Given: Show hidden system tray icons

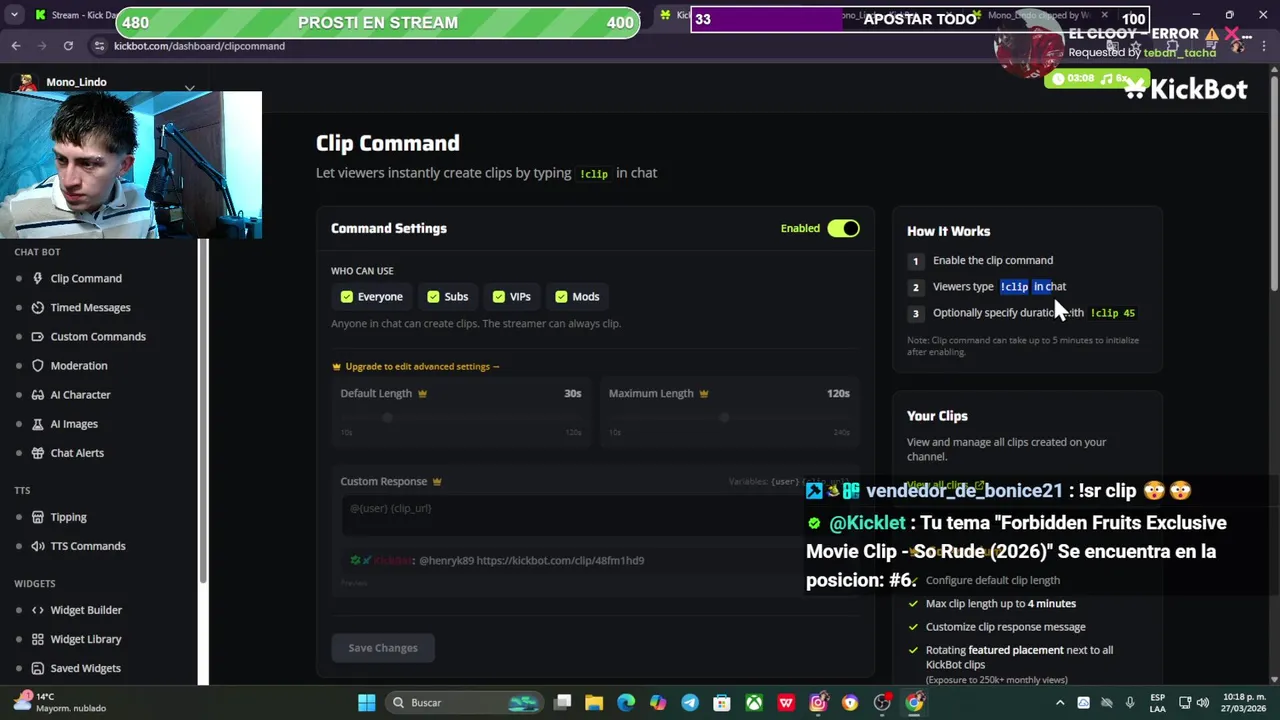Looking at the screenshot, I should (1061, 702).
